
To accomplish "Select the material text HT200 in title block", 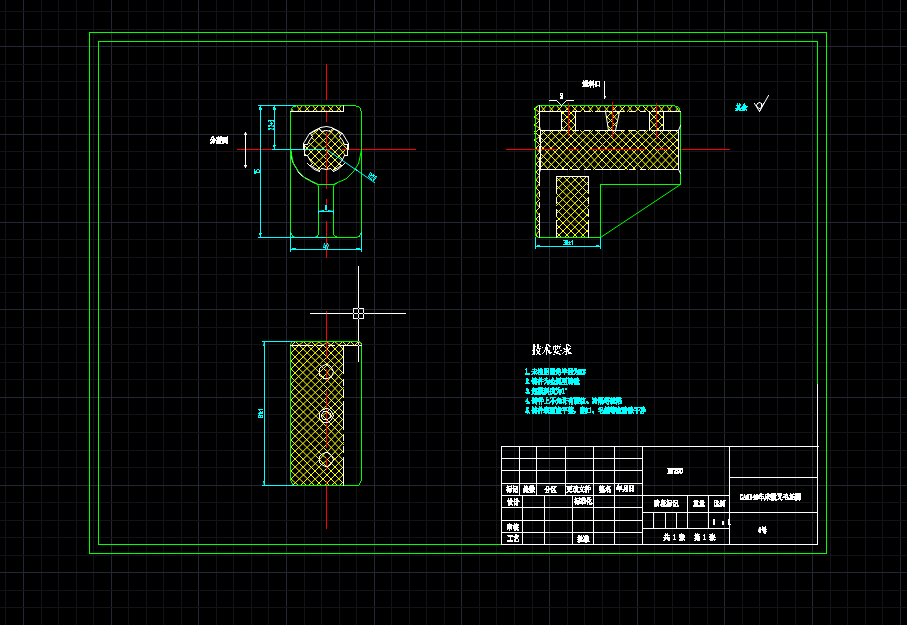I will 674,471.
